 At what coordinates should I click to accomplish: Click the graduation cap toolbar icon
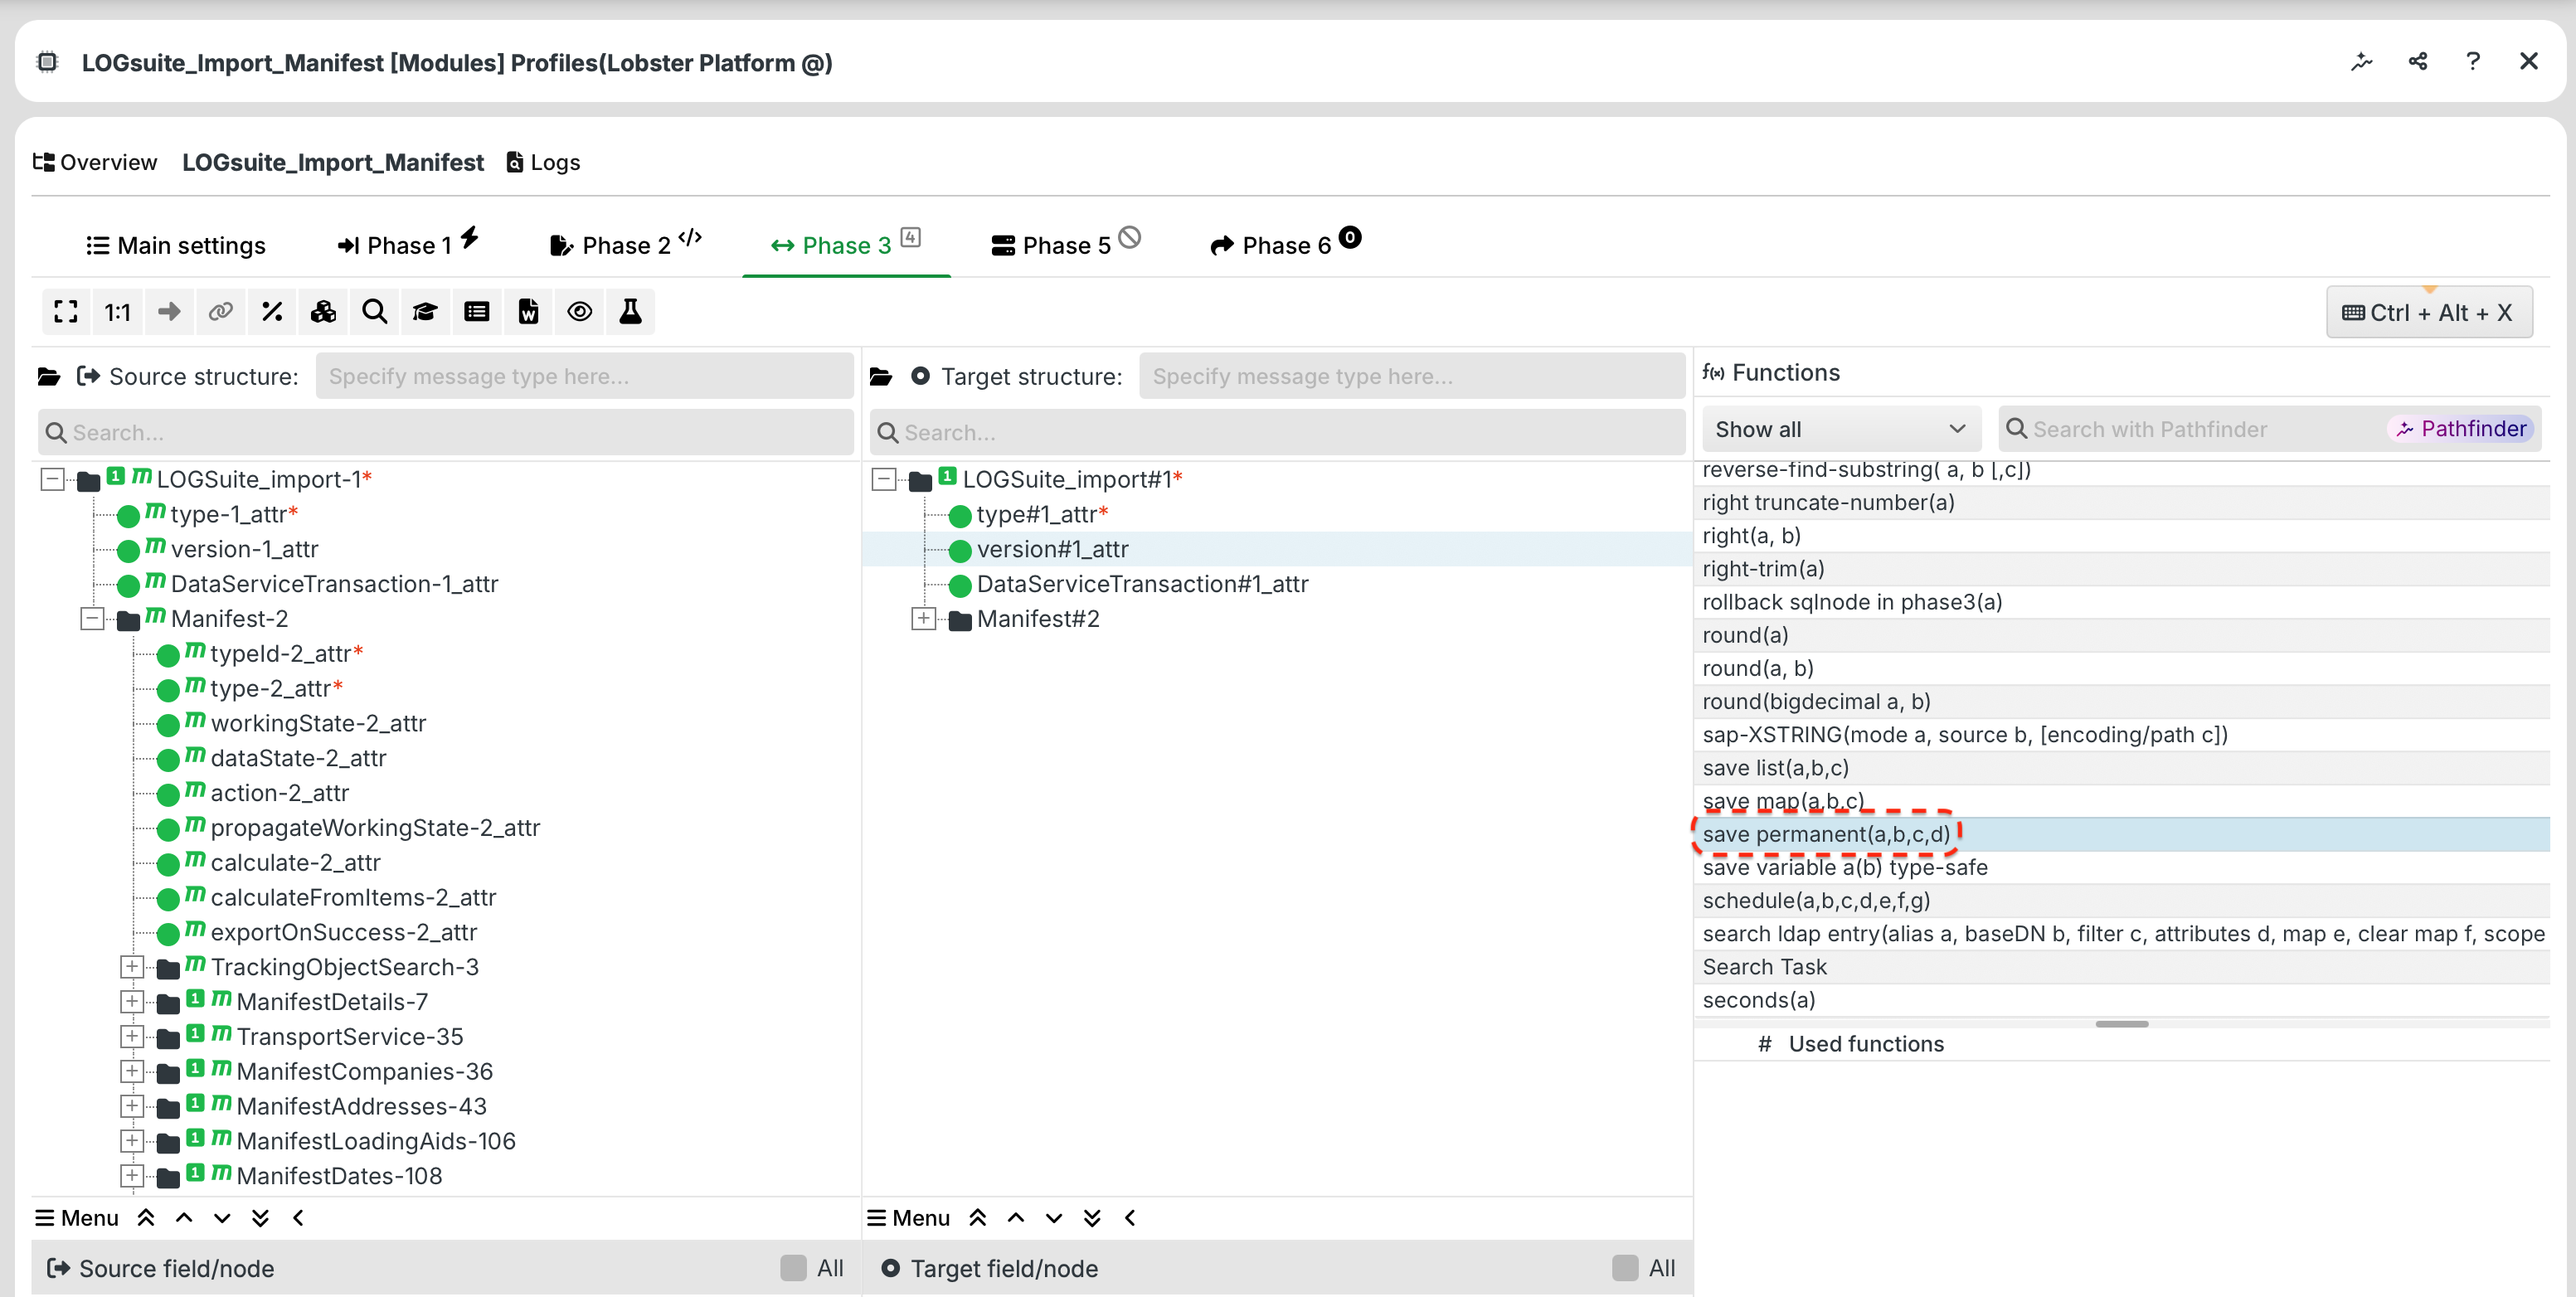pos(425,312)
